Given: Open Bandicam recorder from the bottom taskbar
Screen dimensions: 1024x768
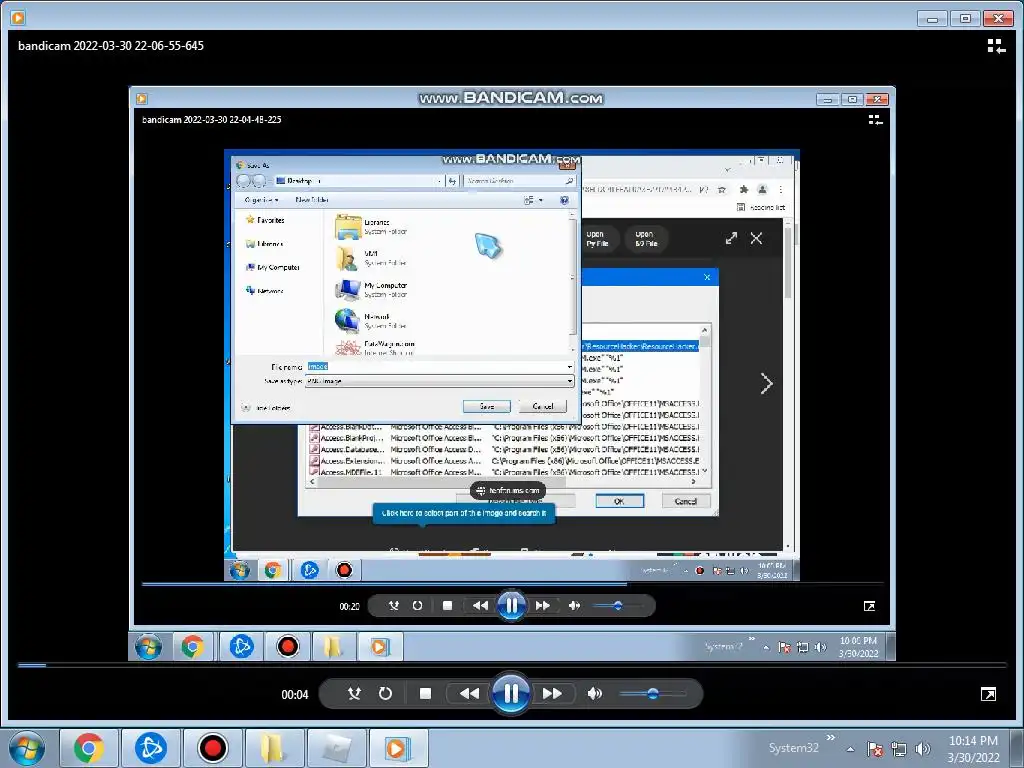Looking at the screenshot, I should coord(213,748).
